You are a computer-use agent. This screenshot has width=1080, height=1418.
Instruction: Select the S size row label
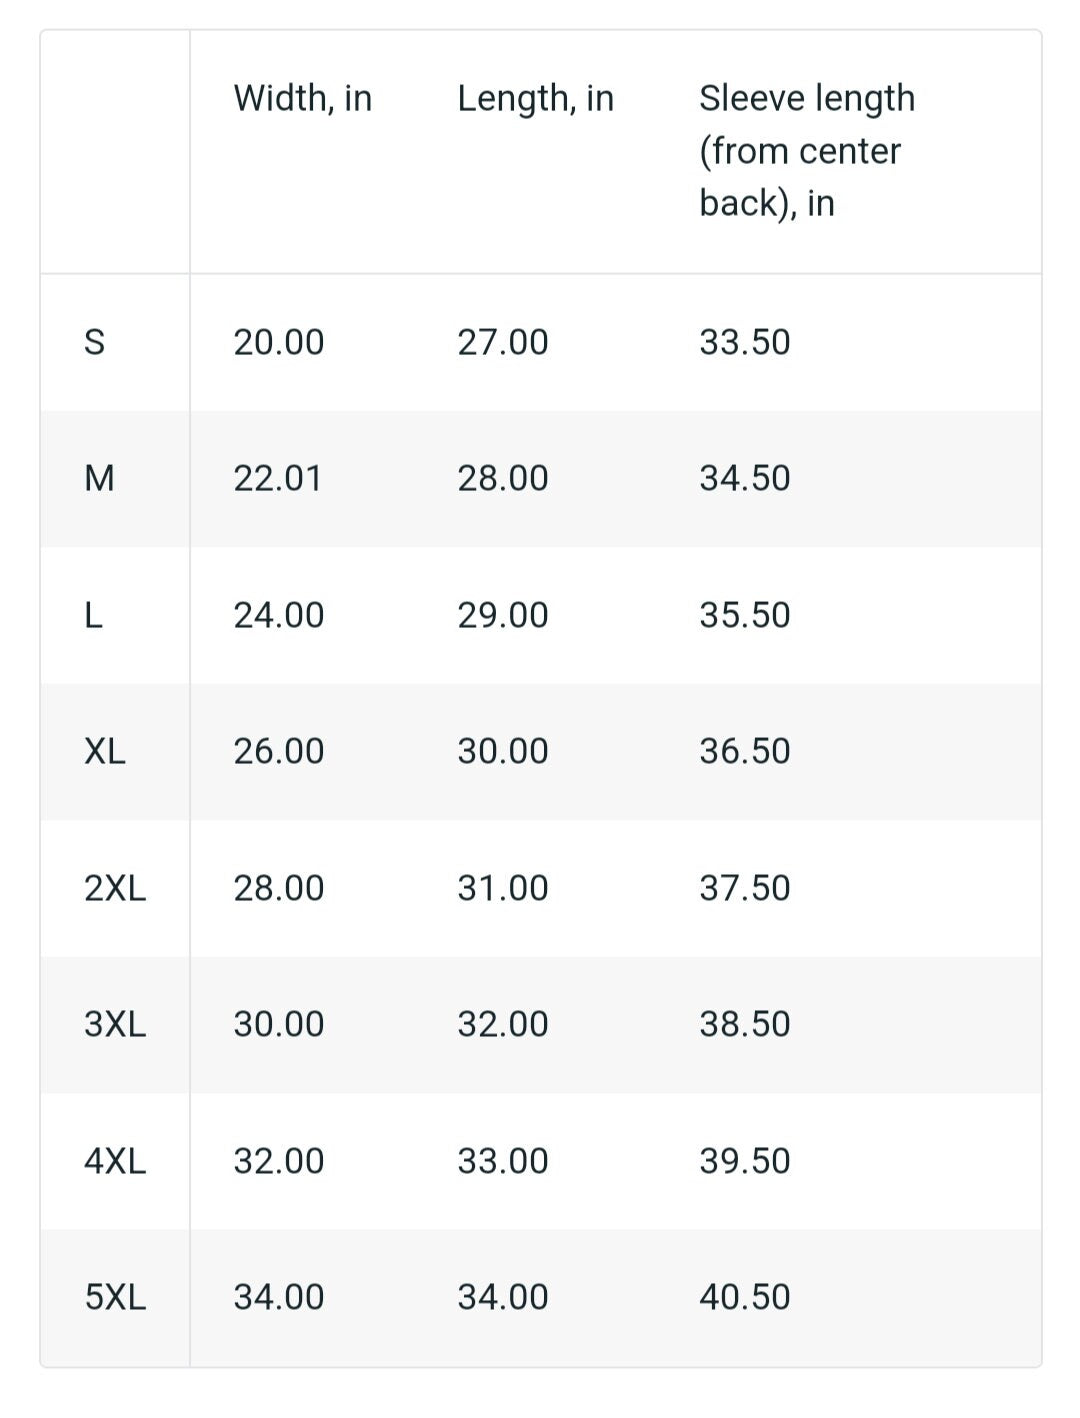click(94, 342)
